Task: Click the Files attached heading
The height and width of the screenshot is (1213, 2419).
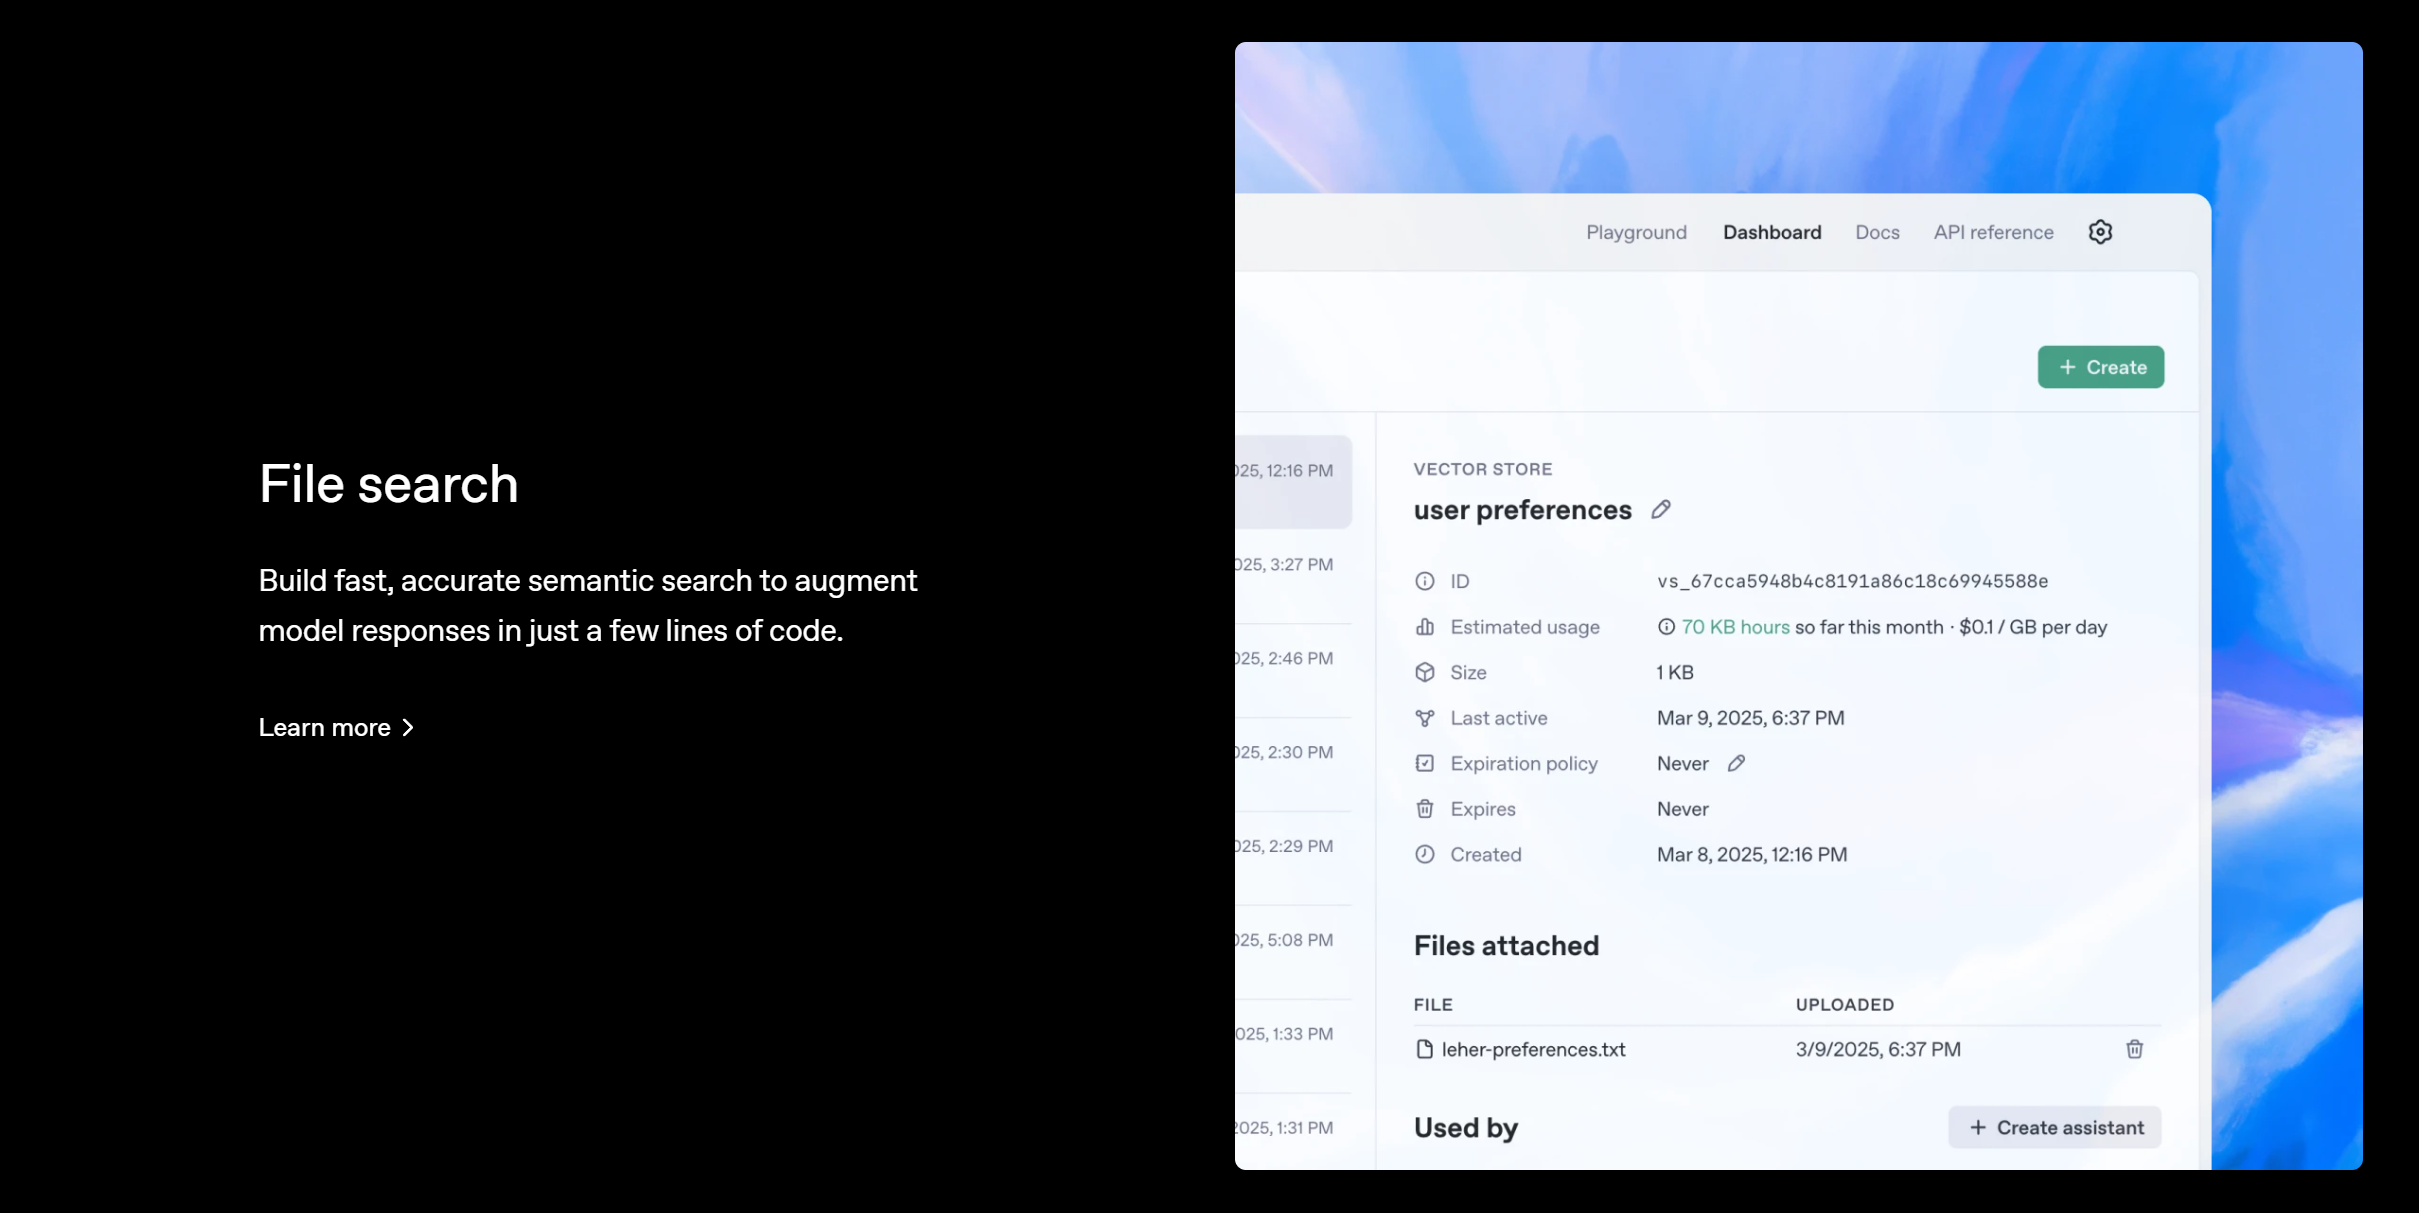Action: pyautogui.click(x=1506, y=945)
